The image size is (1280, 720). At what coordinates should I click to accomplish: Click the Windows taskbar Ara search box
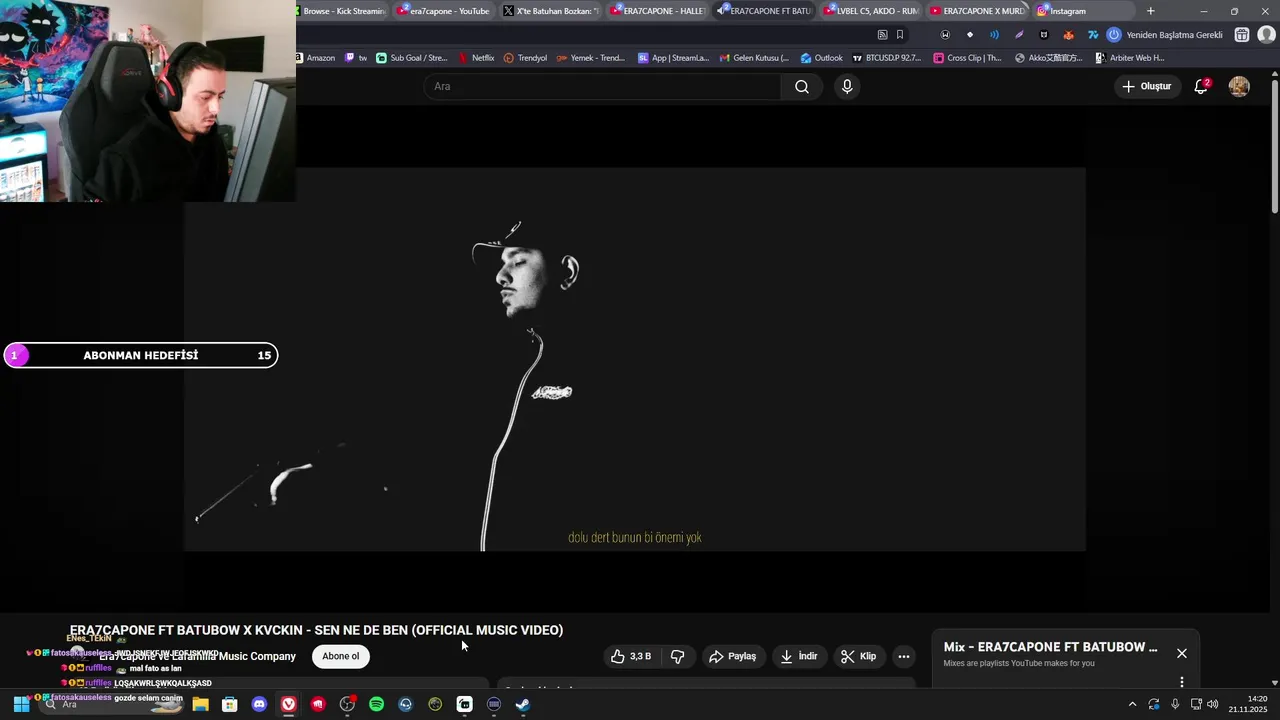click(112, 705)
